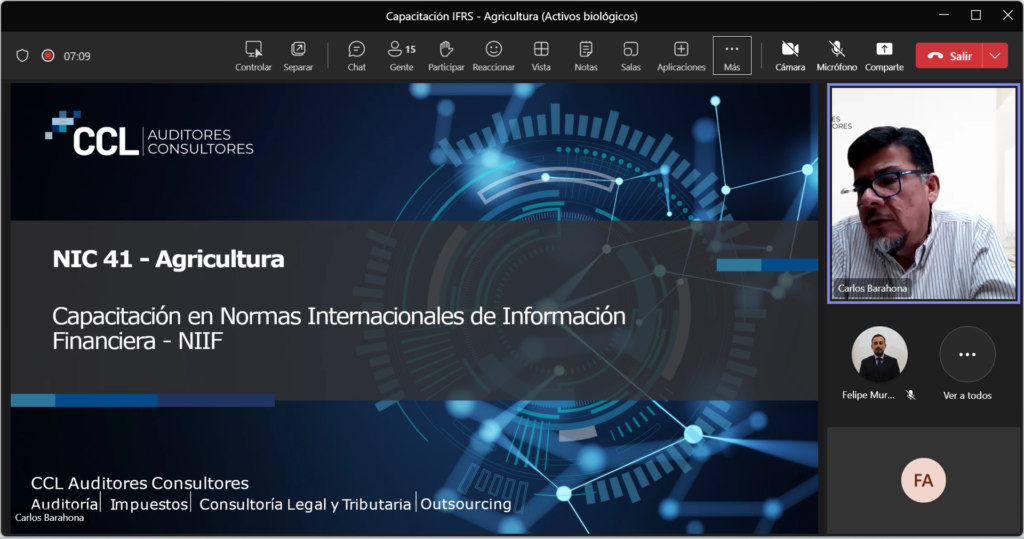Minimize the Teams meeting window
The height and width of the screenshot is (539, 1024).
944,15
